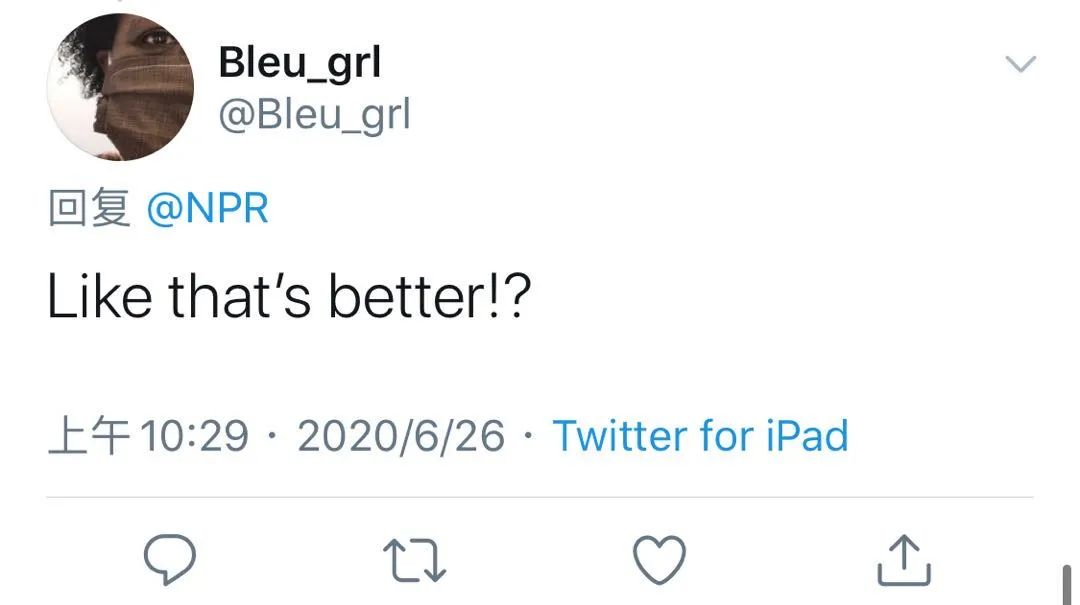Click the bold Bleu_grl display name
The height and width of the screenshot is (605, 1080).
pyautogui.click(x=299, y=64)
